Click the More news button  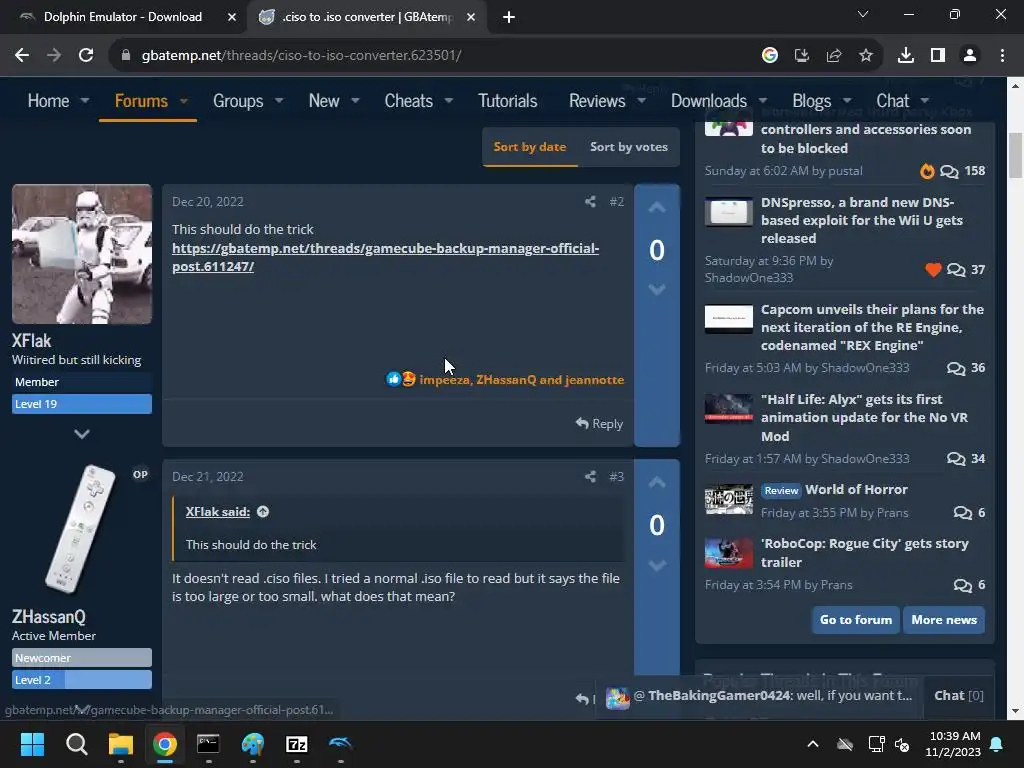pyautogui.click(x=944, y=620)
